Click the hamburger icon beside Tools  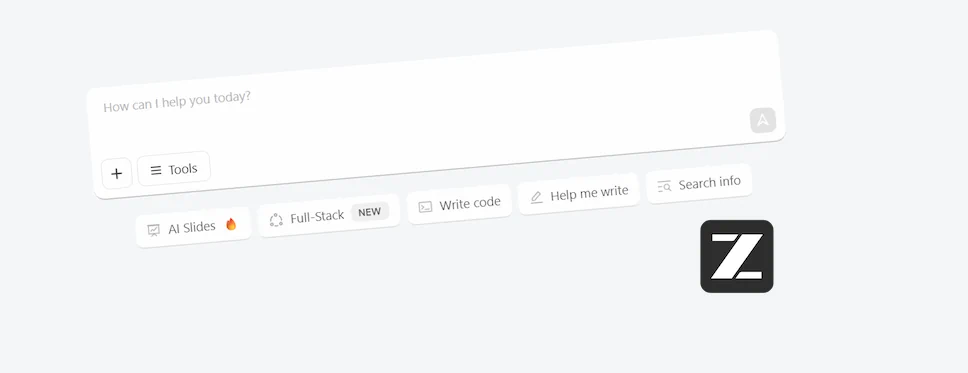pyautogui.click(x=156, y=170)
